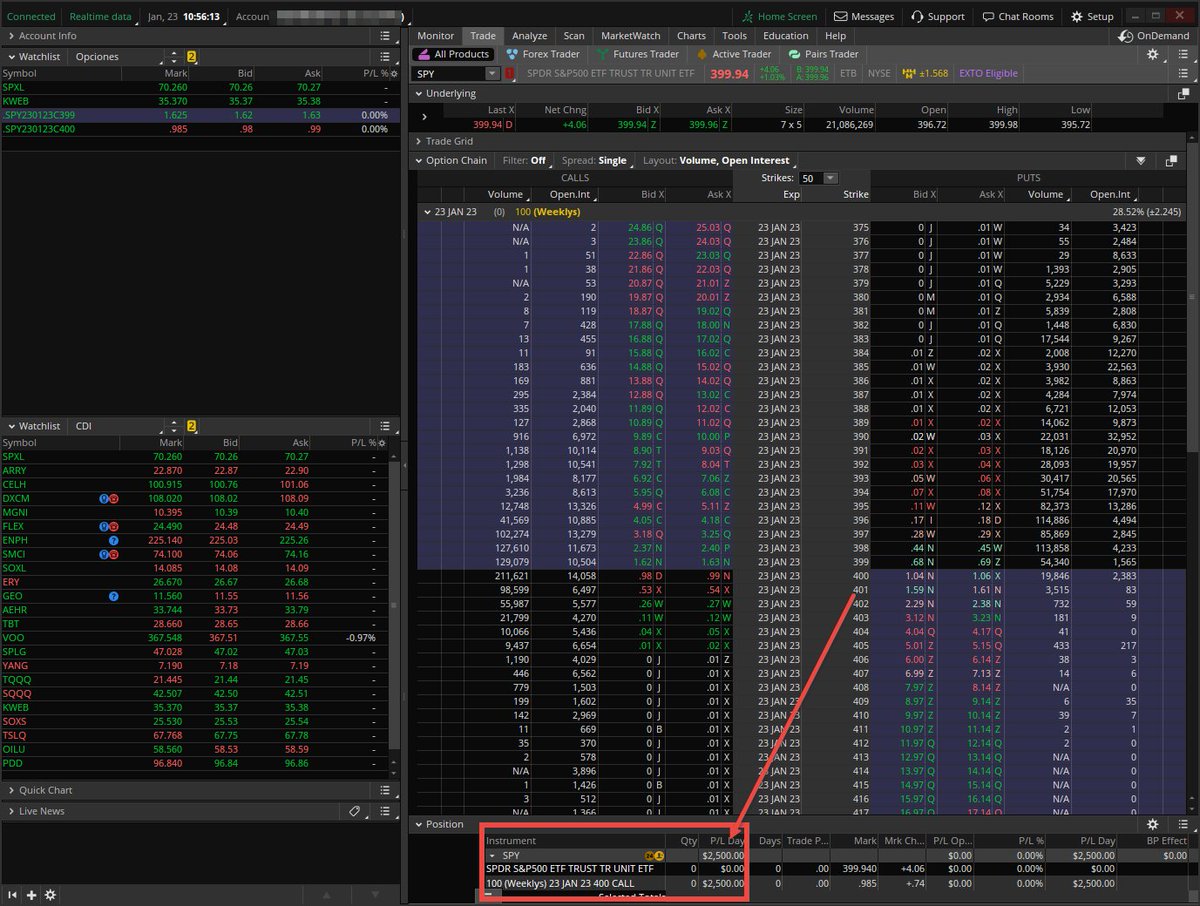The image size is (1200, 906).
Task: Open the CDI watchlist actions menu
Action: [x=385, y=426]
